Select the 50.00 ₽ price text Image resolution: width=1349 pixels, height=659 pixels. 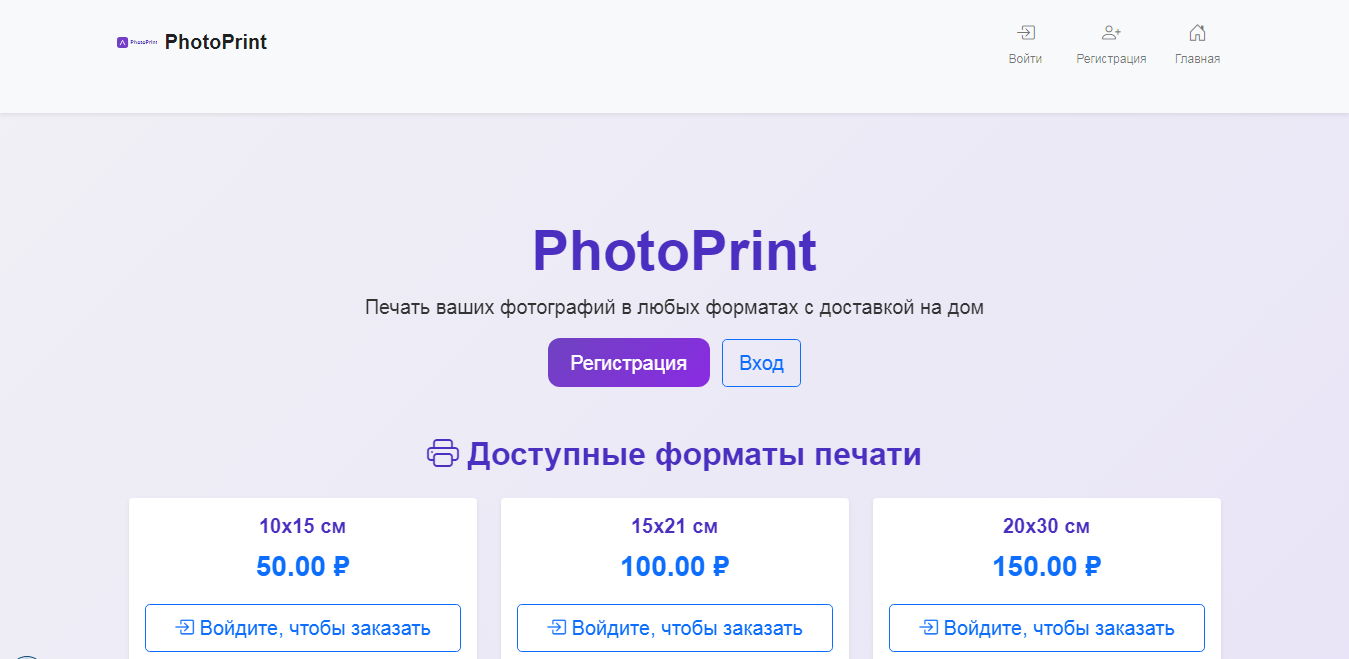[302, 565]
